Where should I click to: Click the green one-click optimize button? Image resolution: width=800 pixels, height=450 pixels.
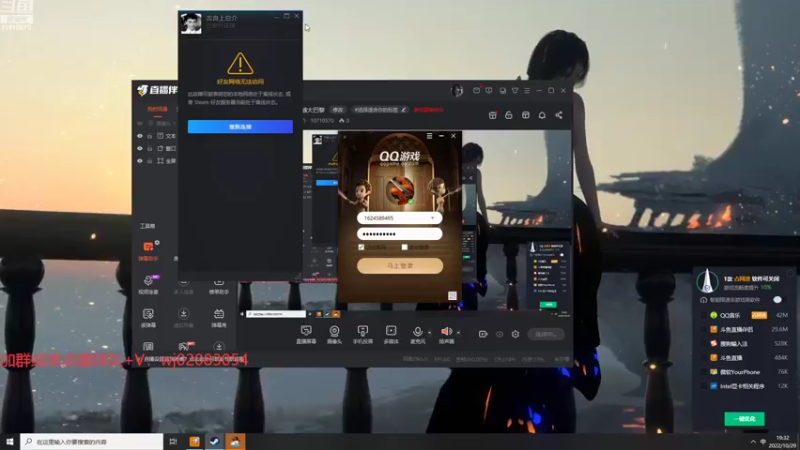(x=744, y=419)
